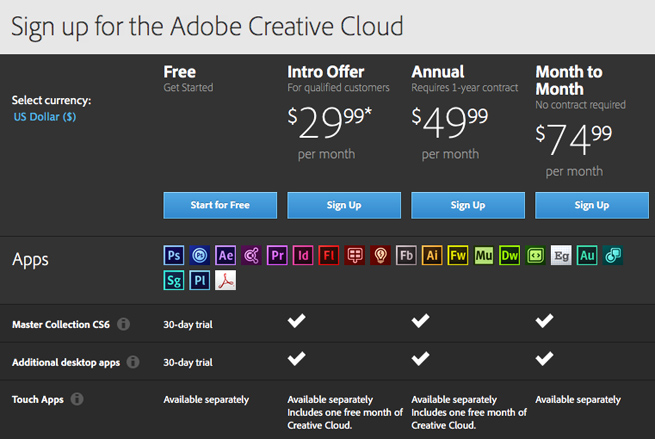Click the $29.99 Intro Offer price
Screen dimensions: 655x439
(x=329, y=122)
